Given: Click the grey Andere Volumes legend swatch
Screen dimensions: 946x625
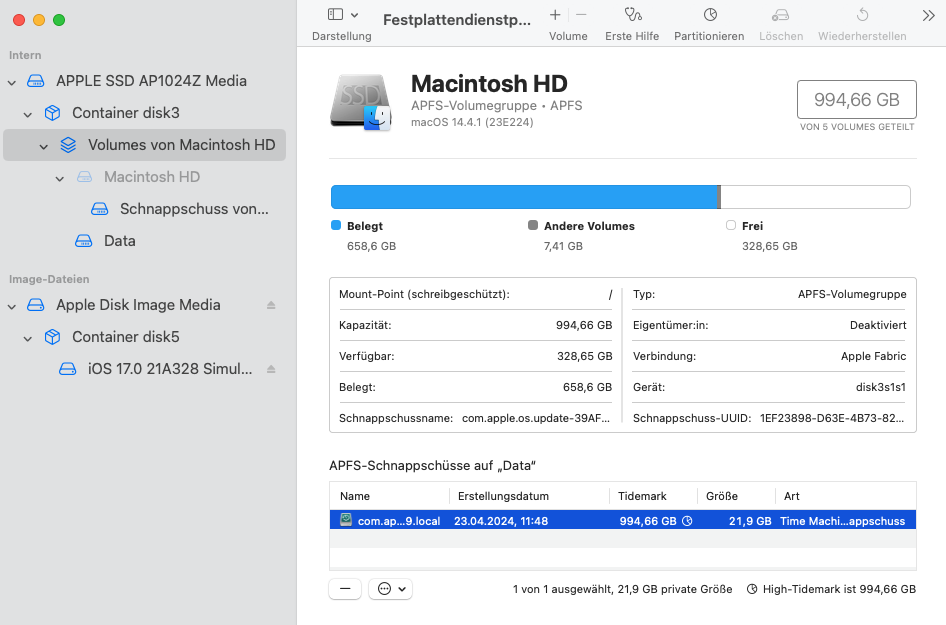Looking at the screenshot, I should pos(533,225).
